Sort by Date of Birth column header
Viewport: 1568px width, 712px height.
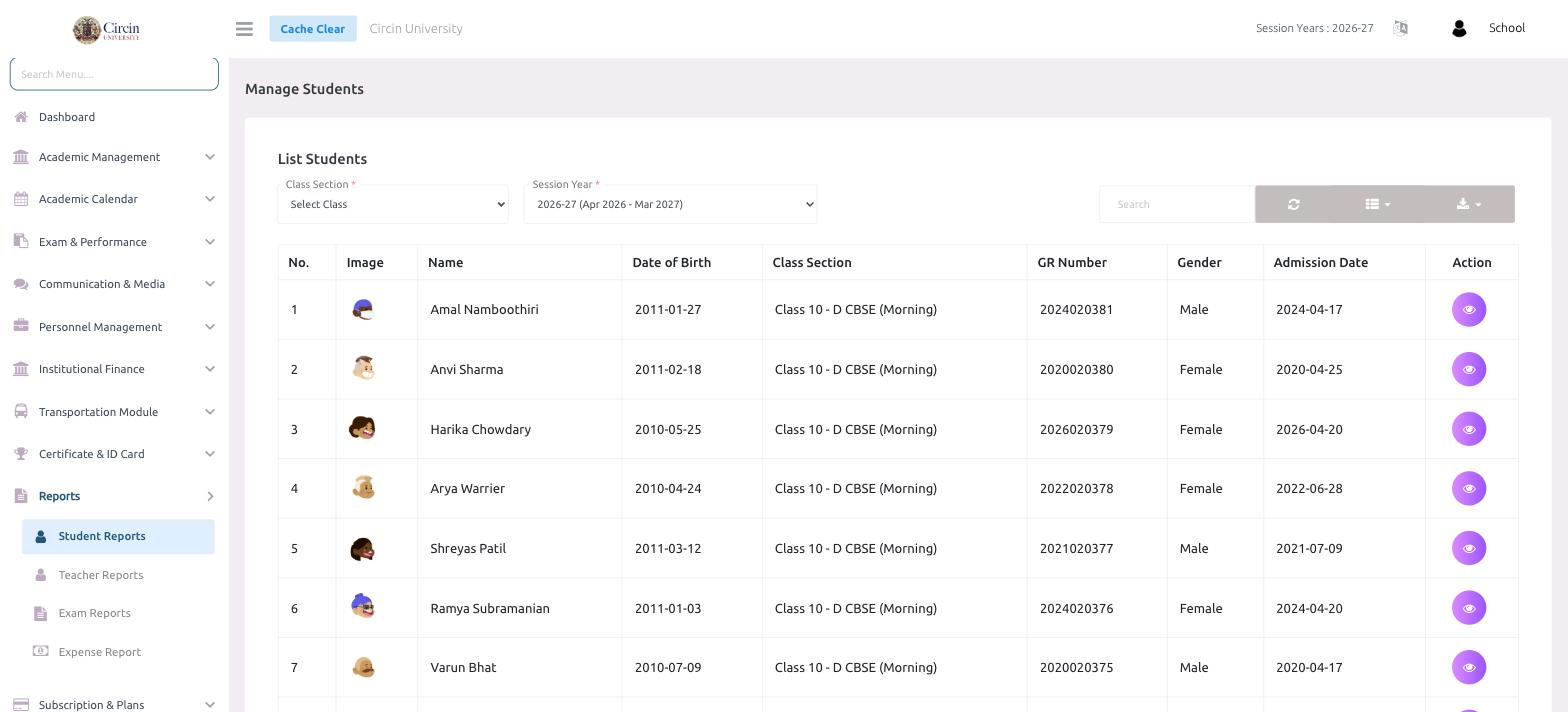[x=692, y=262]
